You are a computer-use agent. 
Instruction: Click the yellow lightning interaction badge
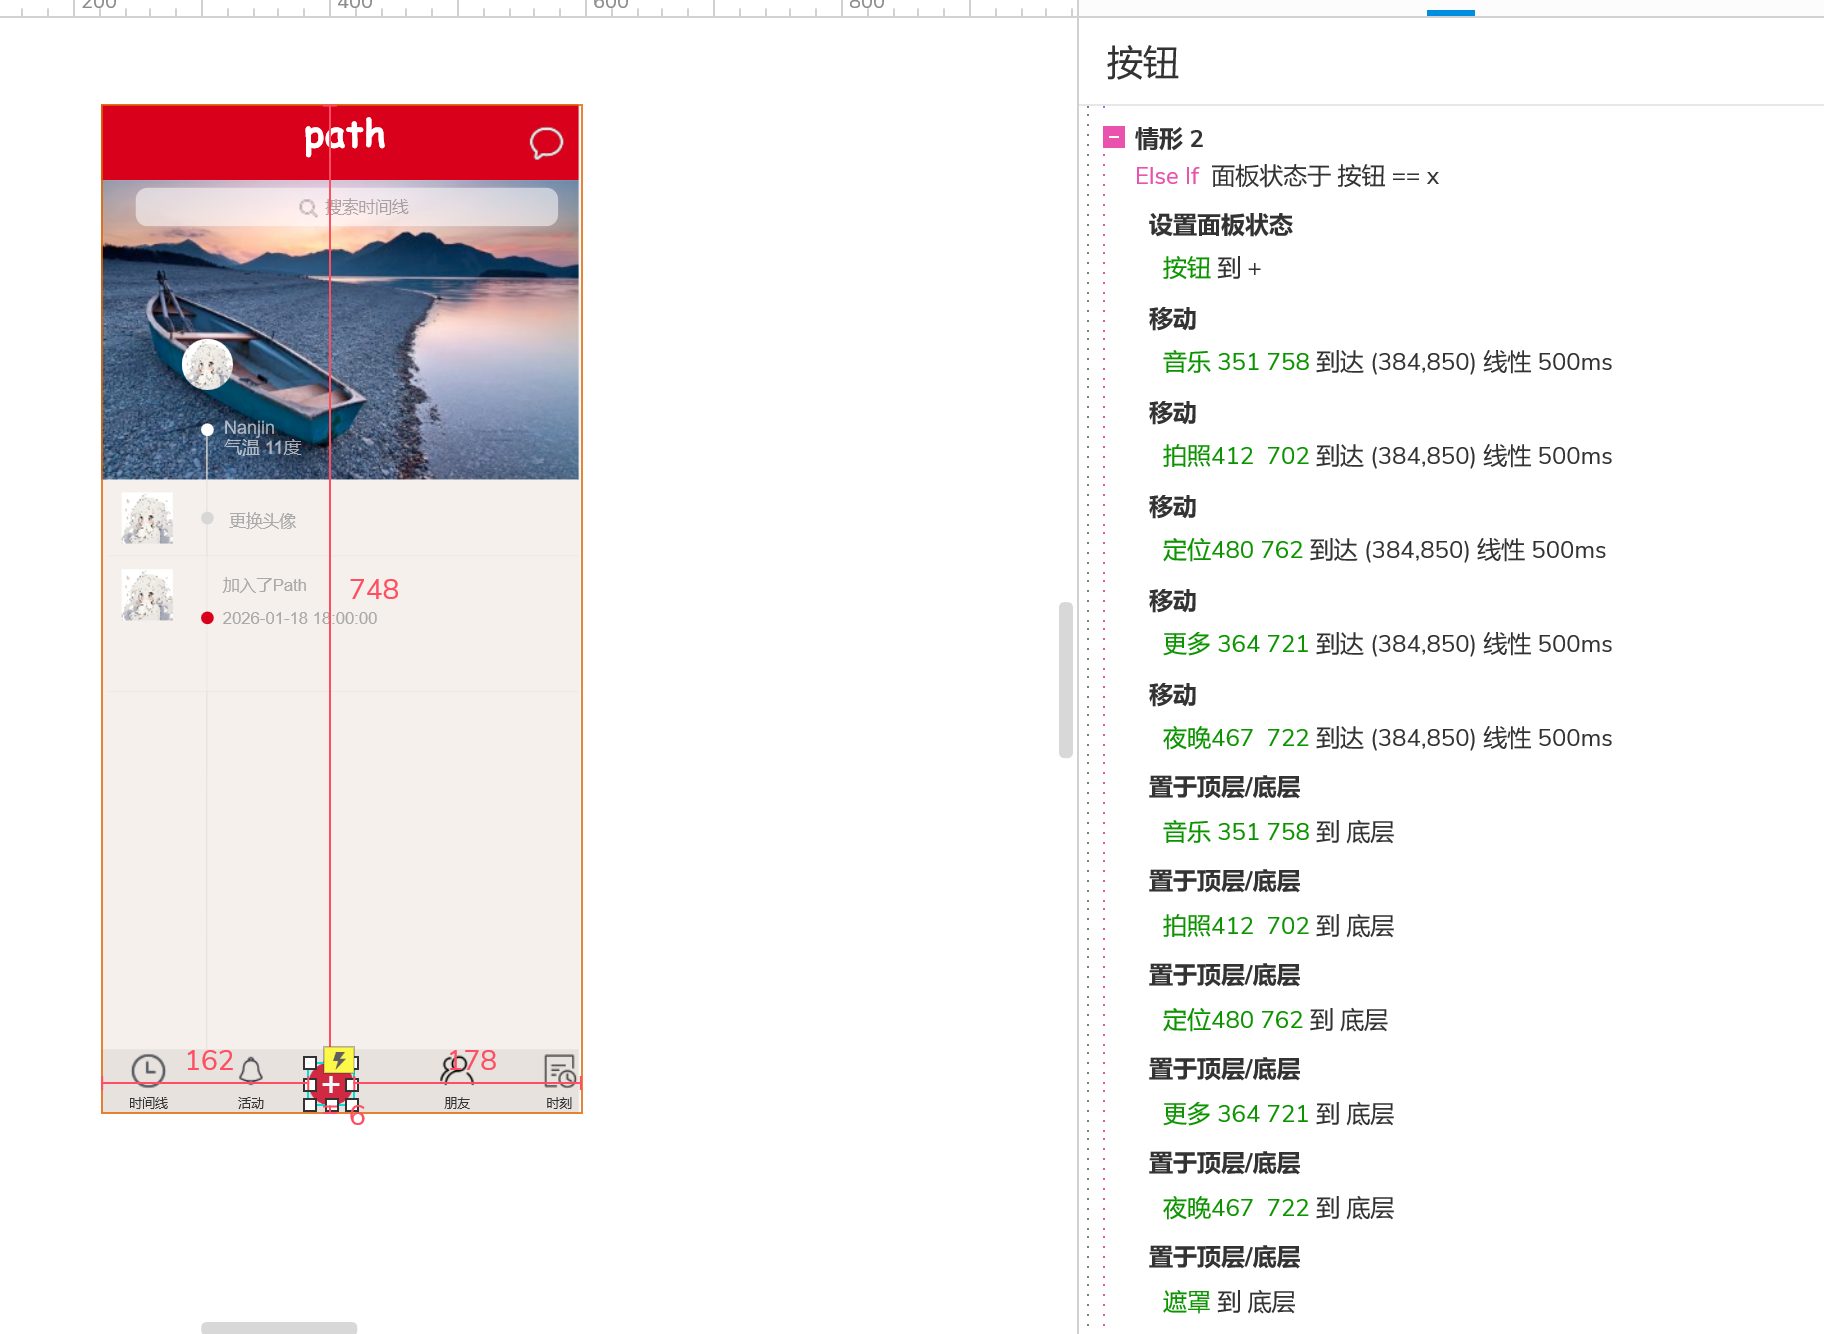[x=339, y=1060]
